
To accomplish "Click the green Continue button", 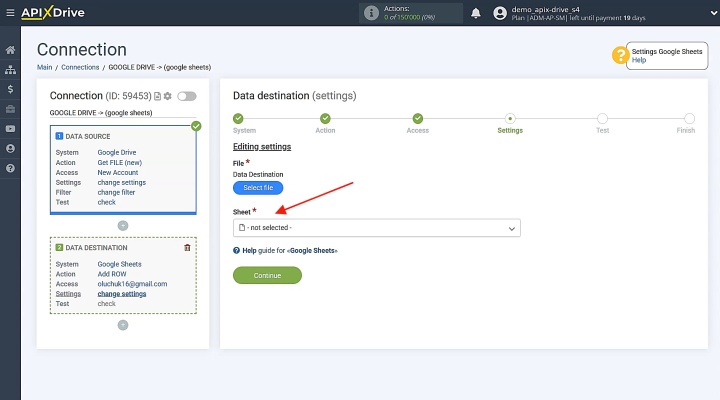I will click(267, 276).
